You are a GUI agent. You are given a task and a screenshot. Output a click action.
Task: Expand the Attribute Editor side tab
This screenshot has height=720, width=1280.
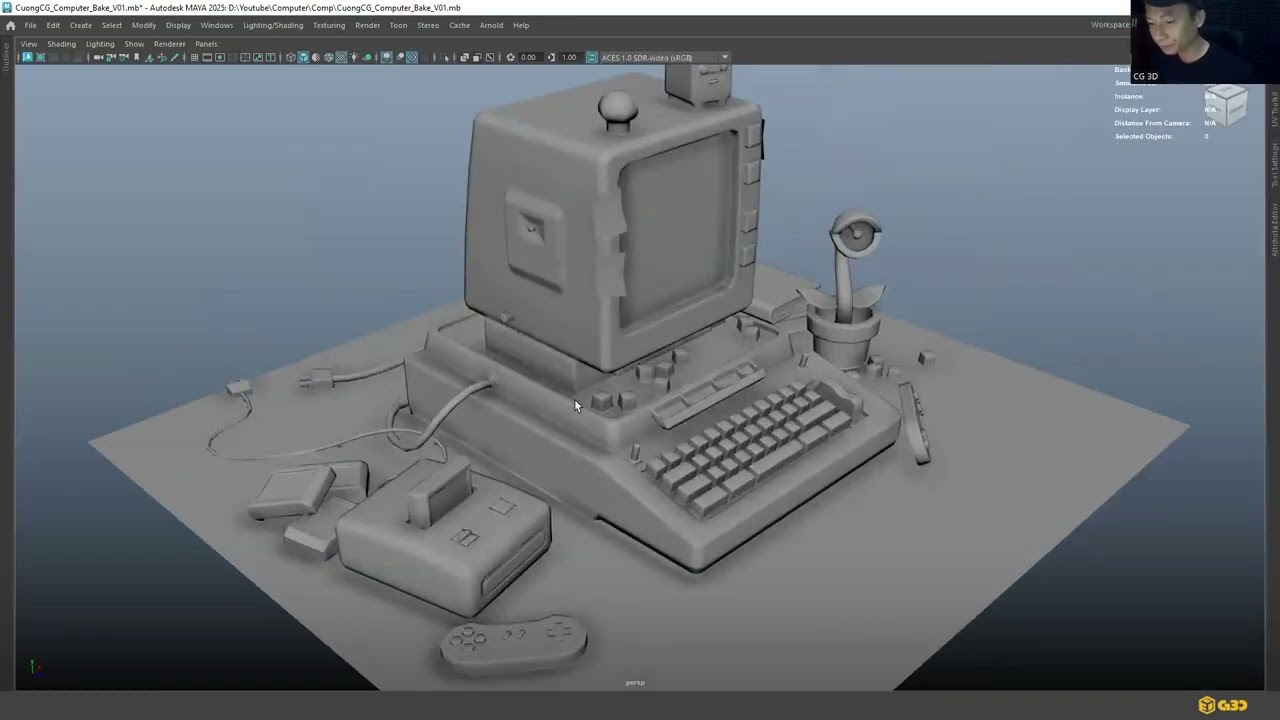pyautogui.click(x=1275, y=229)
